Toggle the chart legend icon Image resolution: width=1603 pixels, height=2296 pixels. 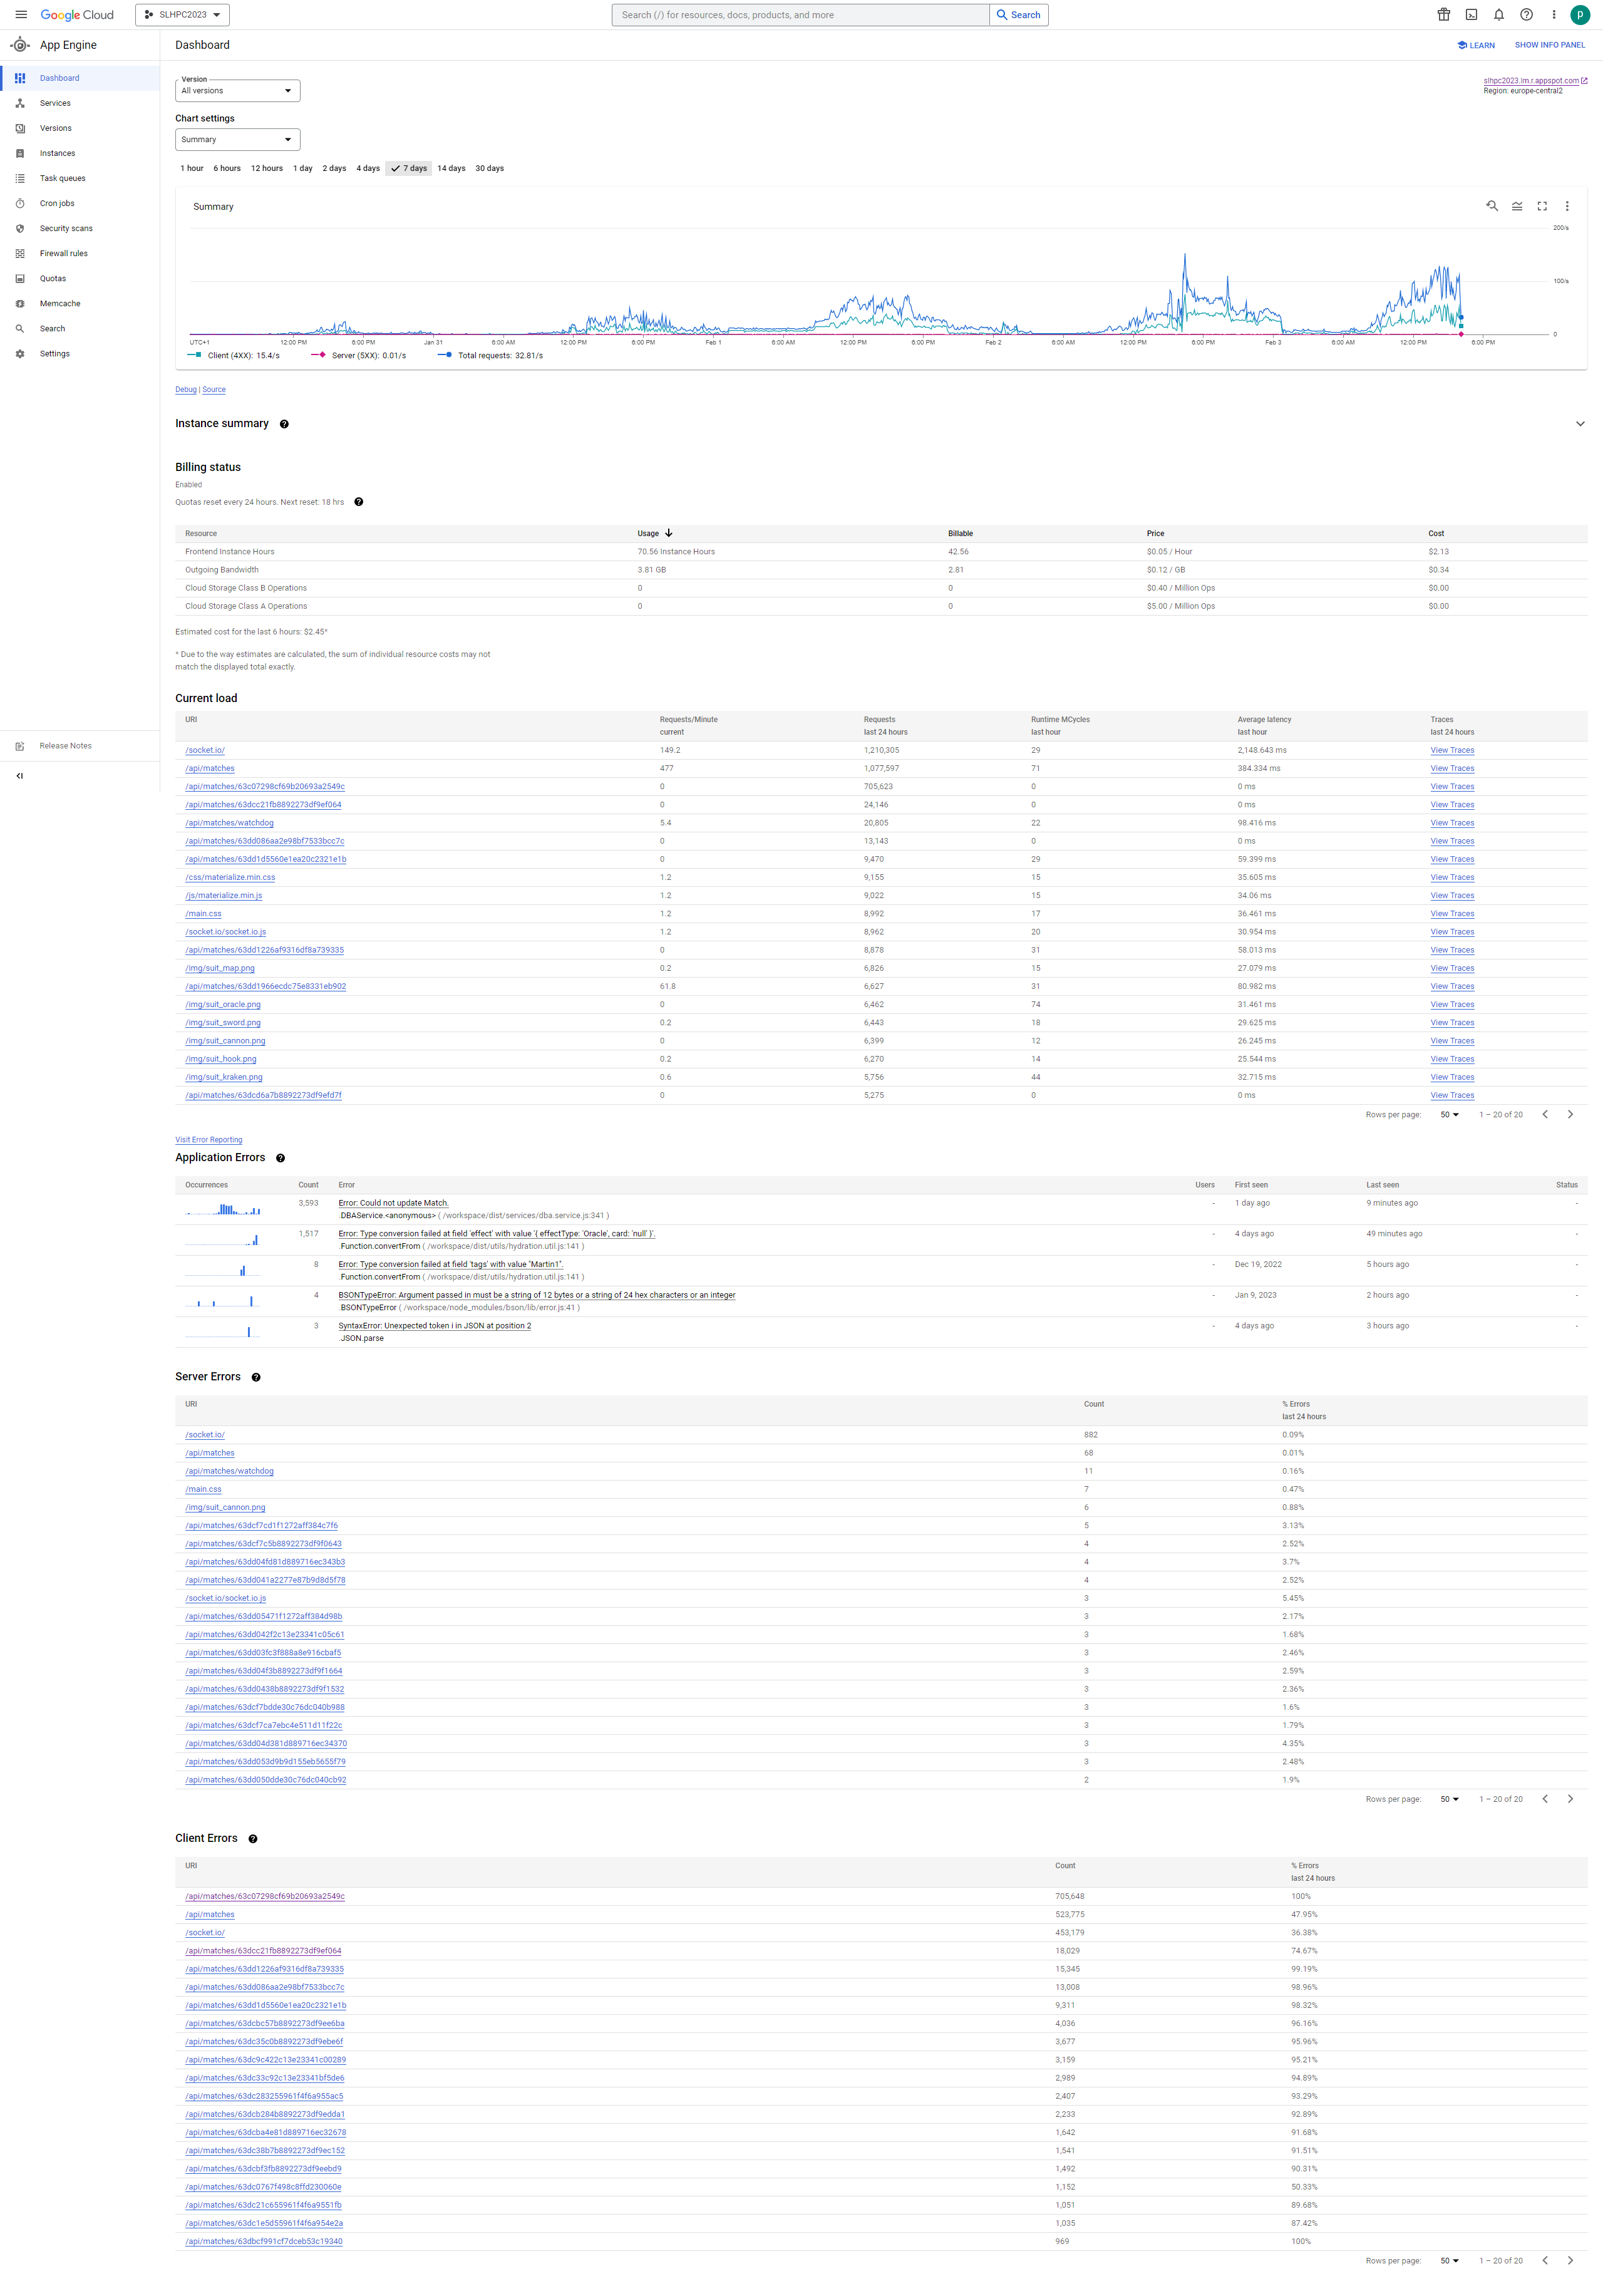pyautogui.click(x=1516, y=206)
